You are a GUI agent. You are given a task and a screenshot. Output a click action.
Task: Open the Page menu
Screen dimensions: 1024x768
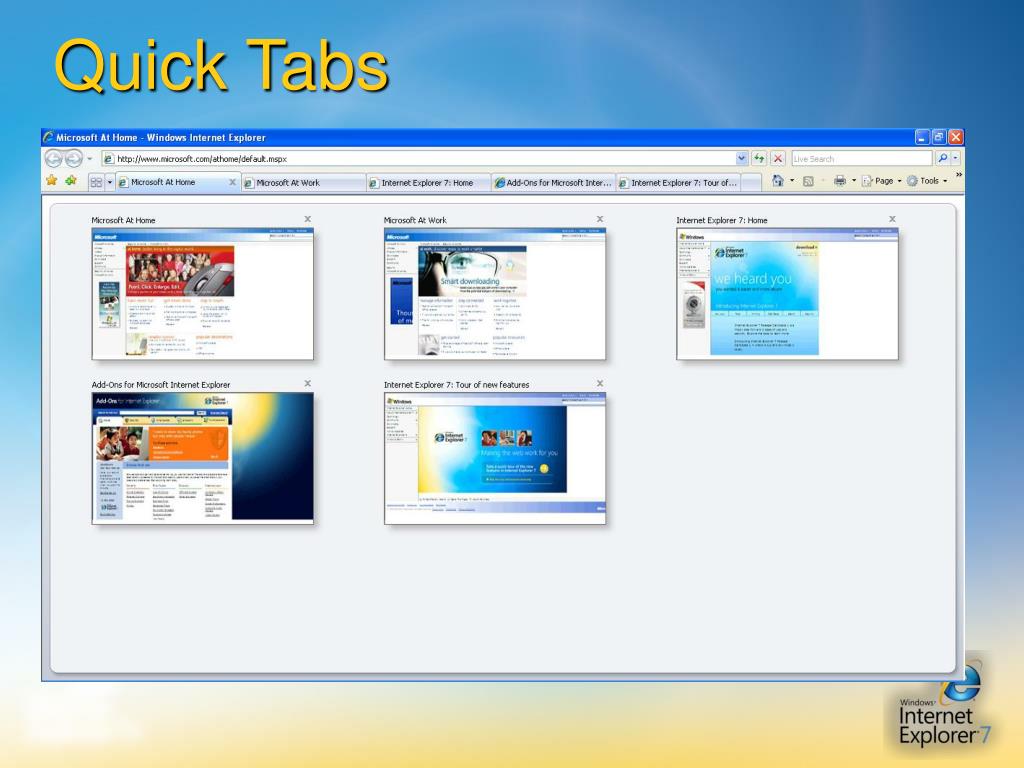pyautogui.click(x=881, y=181)
